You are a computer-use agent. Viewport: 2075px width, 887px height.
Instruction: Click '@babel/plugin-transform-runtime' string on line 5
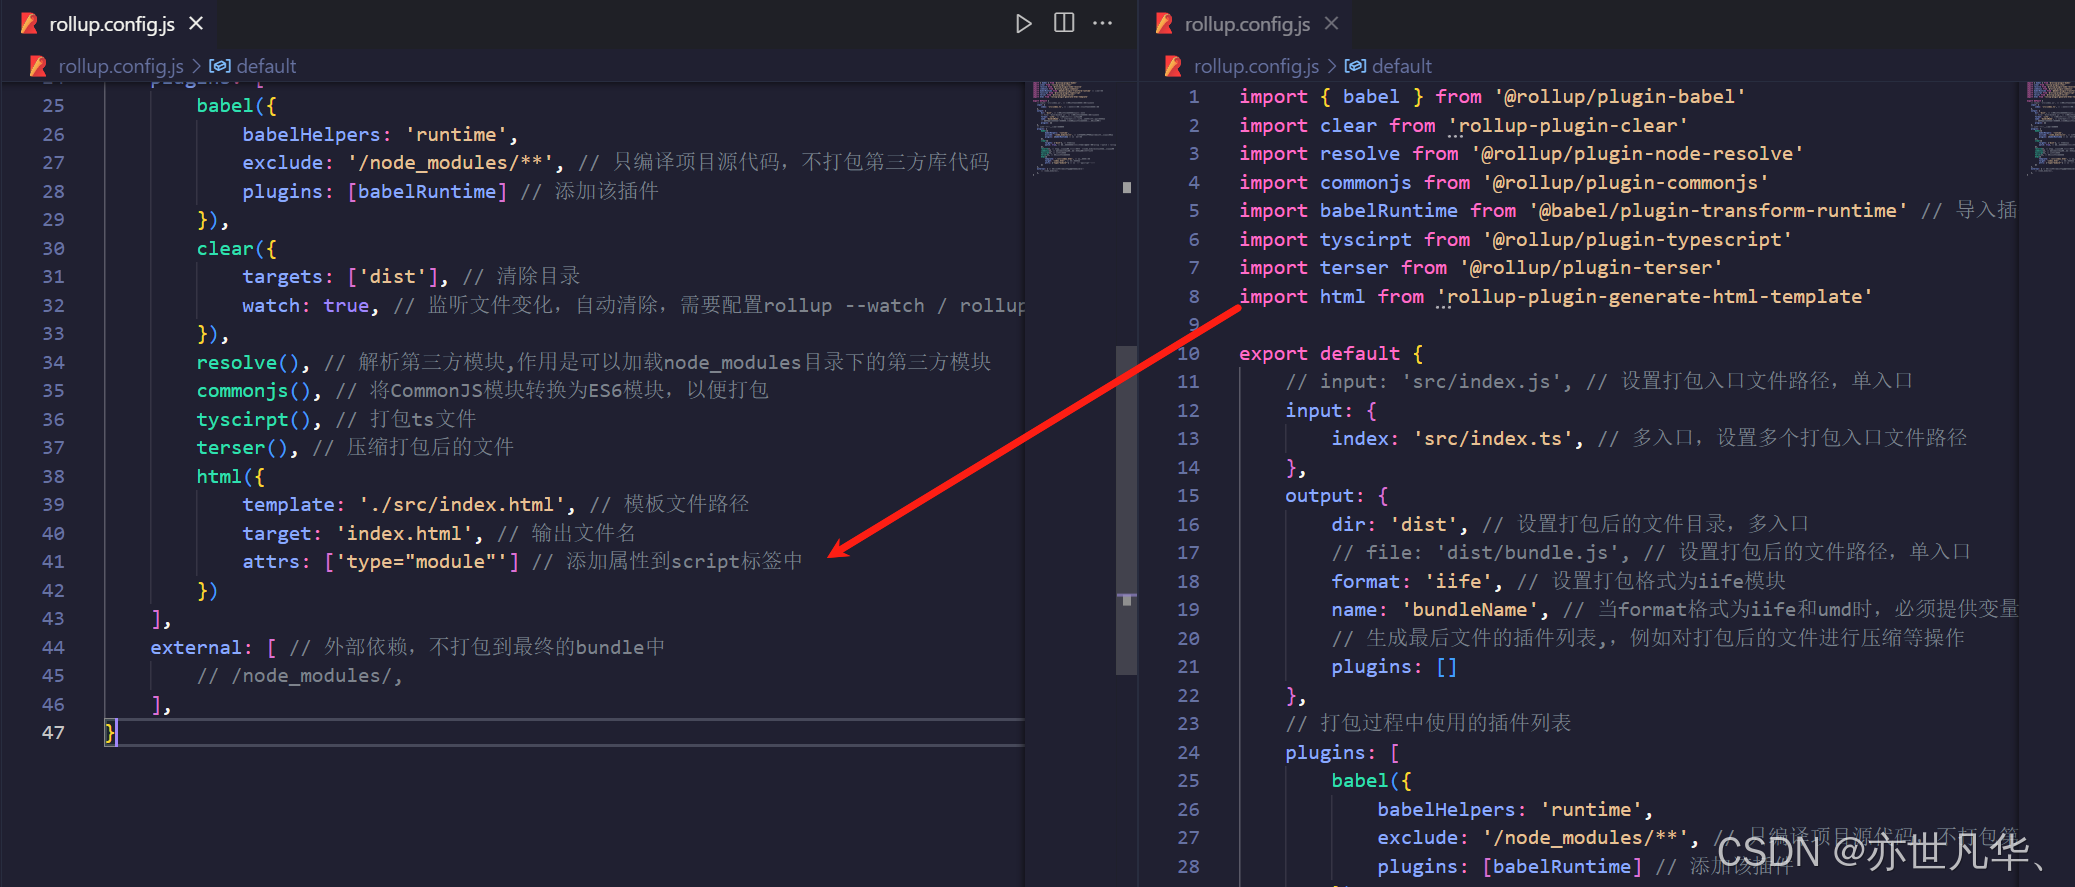click(1718, 211)
